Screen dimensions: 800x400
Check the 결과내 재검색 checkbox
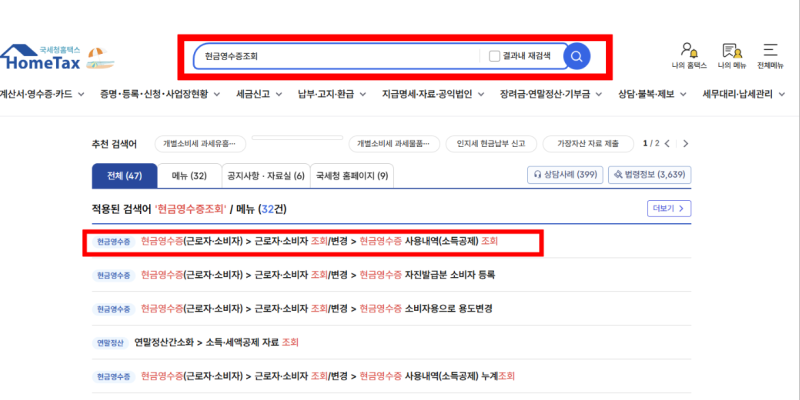point(494,56)
